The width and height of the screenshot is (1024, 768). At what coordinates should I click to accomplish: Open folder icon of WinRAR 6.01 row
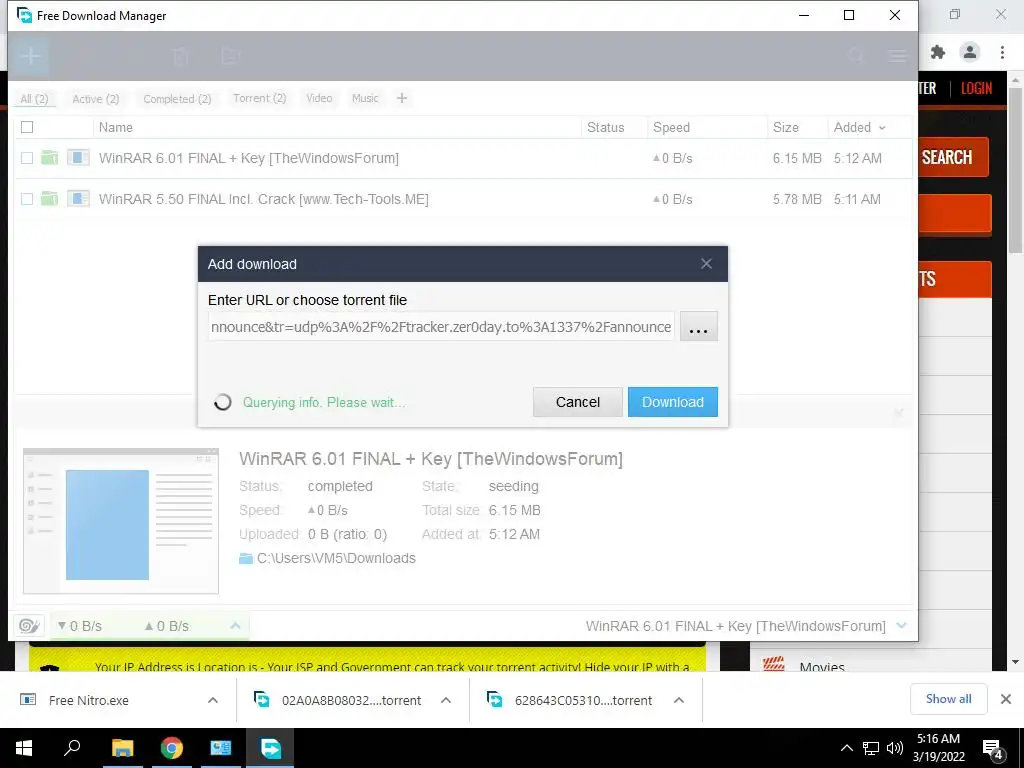(50, 157)
